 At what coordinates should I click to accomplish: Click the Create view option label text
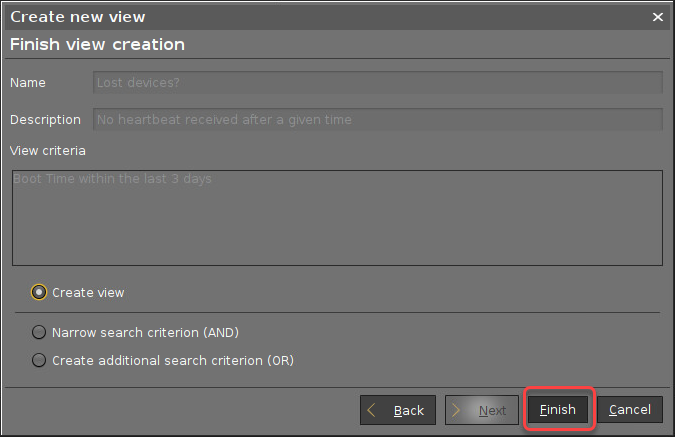(x=88, y=293)
